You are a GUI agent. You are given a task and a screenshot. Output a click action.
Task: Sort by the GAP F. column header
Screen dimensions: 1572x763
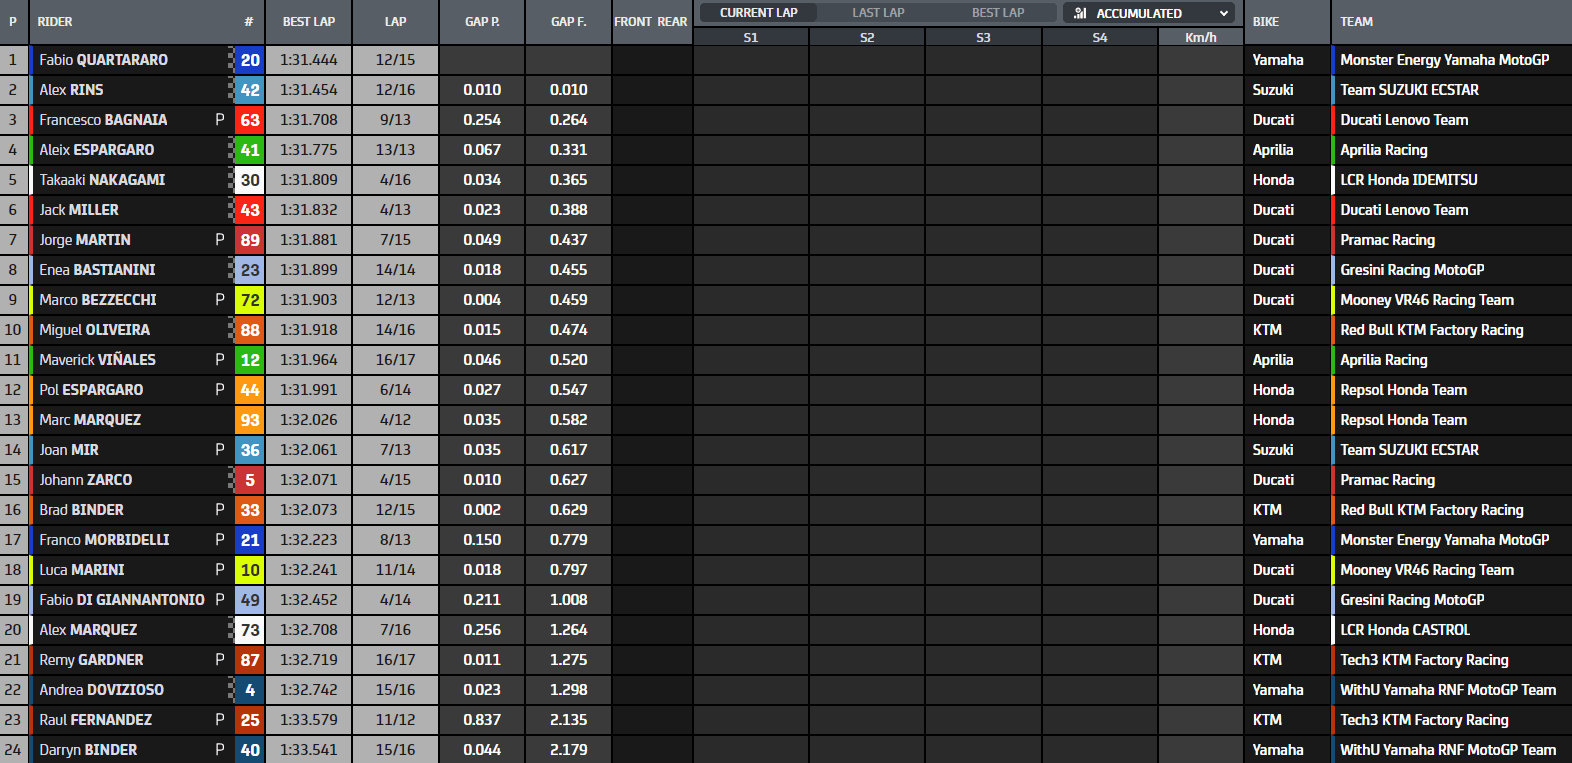point(568,22)
